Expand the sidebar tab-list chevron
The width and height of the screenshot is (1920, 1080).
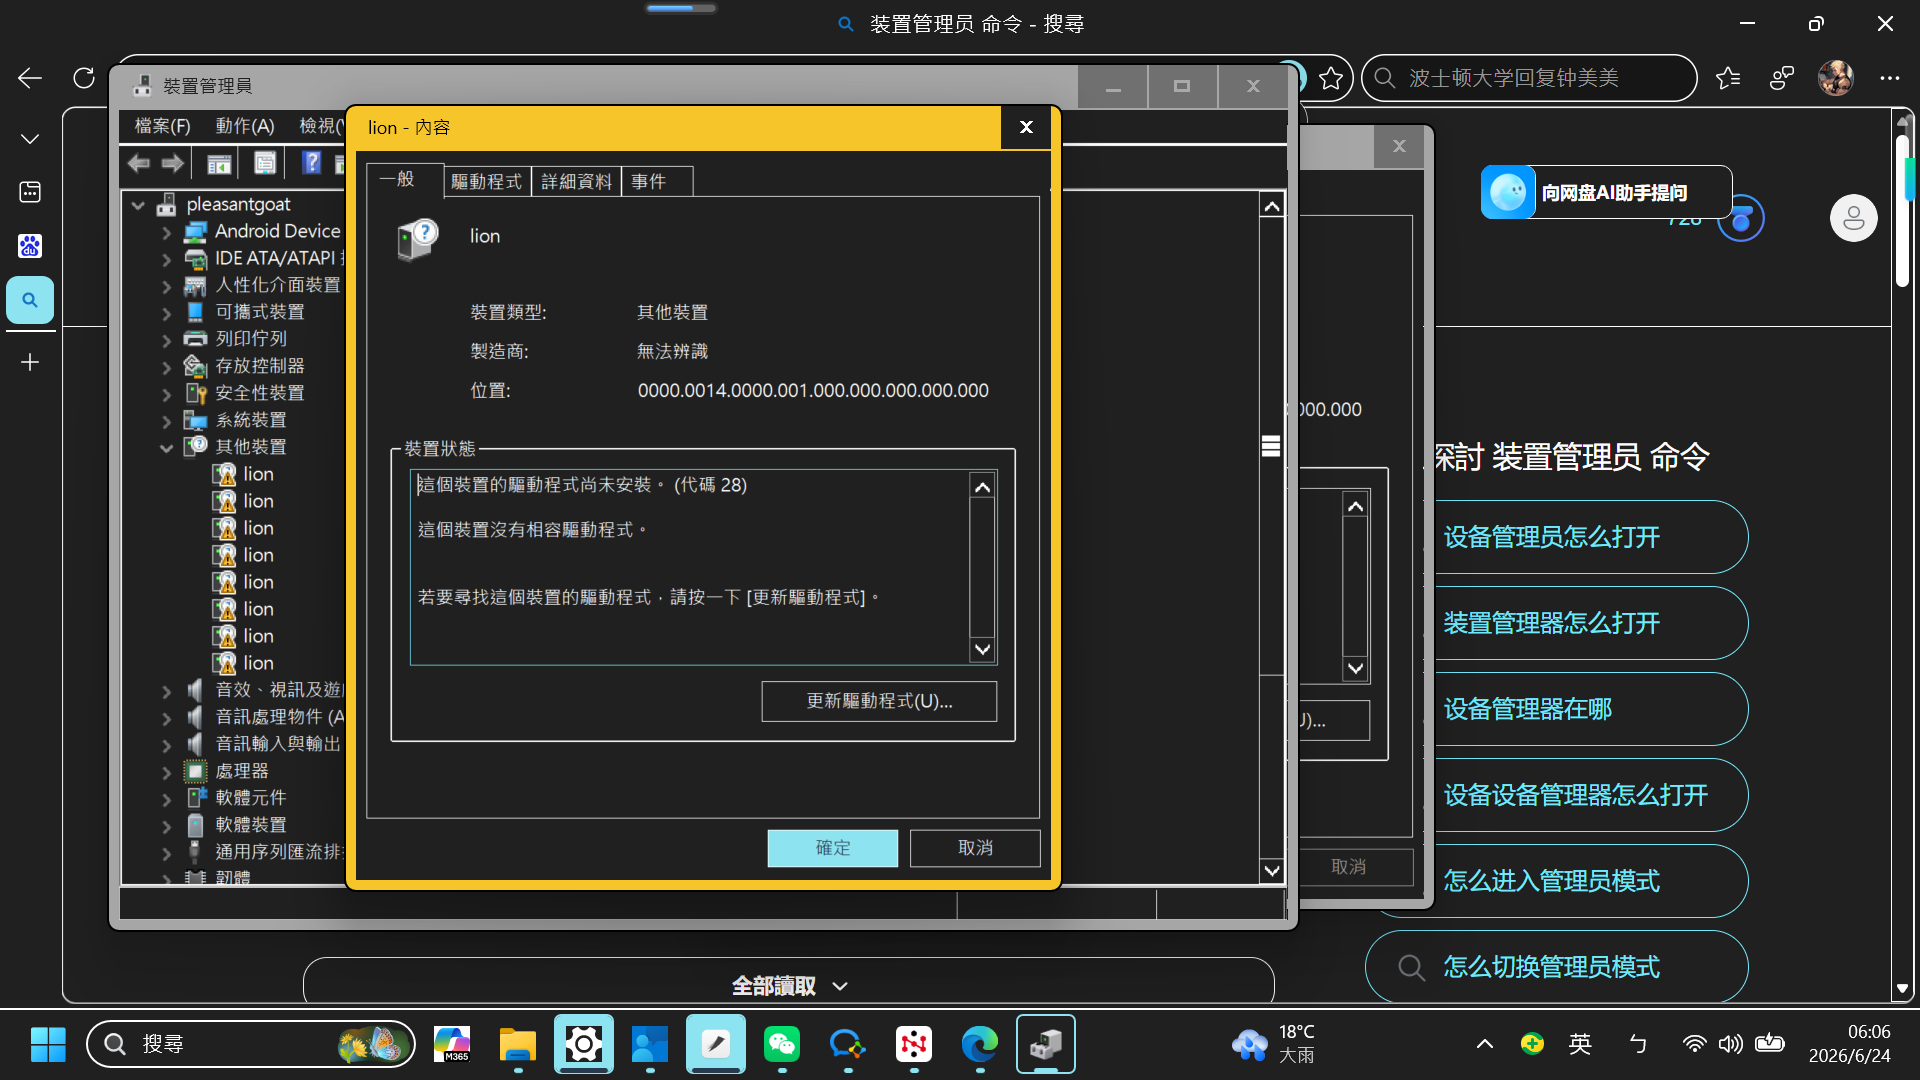[30, 139]
